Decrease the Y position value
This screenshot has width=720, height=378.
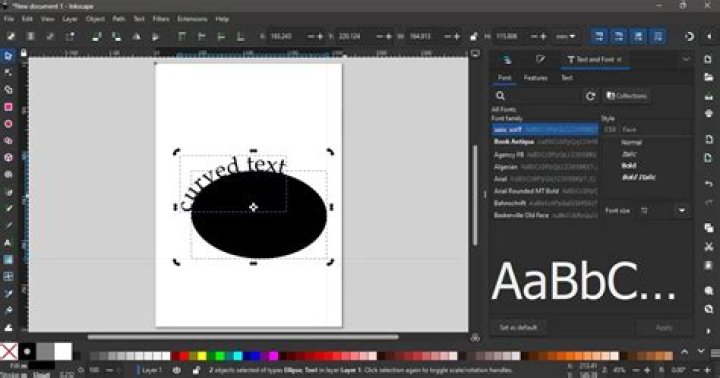[x=379, y=36]
